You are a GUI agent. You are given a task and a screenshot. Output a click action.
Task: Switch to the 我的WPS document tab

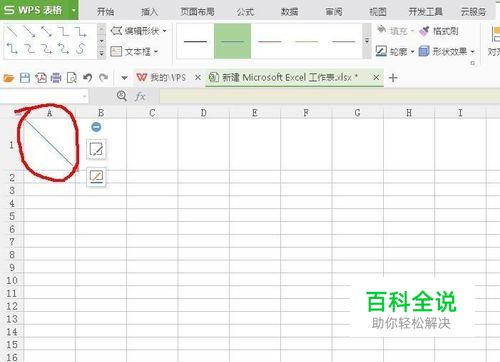coord(161,78)
